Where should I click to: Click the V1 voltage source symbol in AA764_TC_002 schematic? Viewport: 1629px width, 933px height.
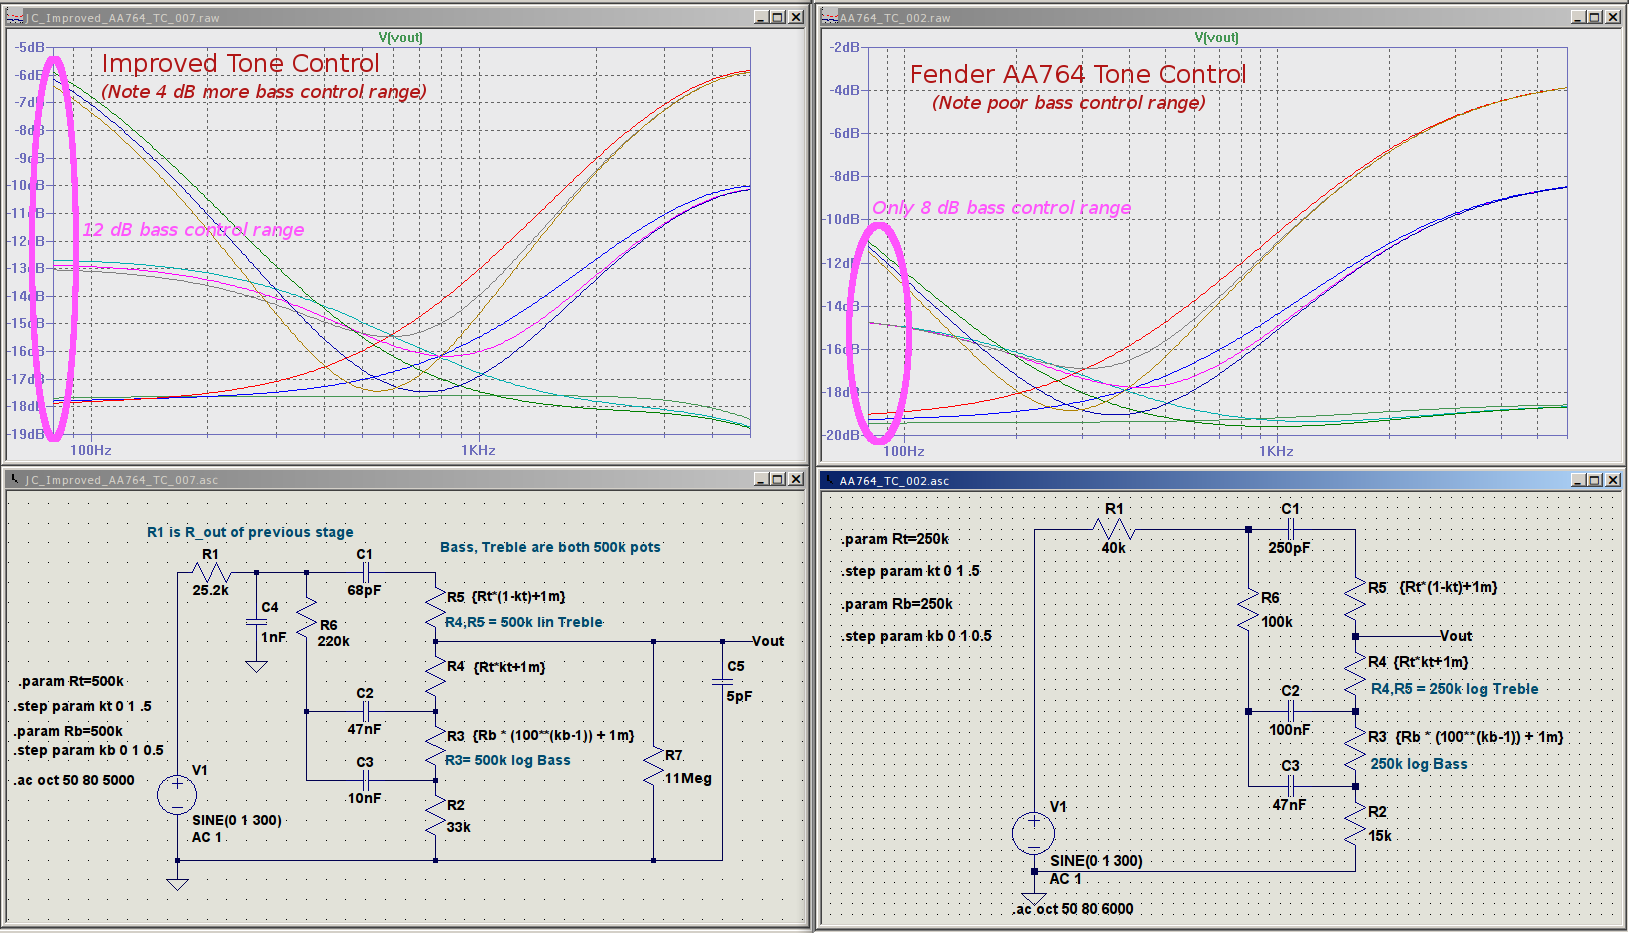click(1033, 833)
